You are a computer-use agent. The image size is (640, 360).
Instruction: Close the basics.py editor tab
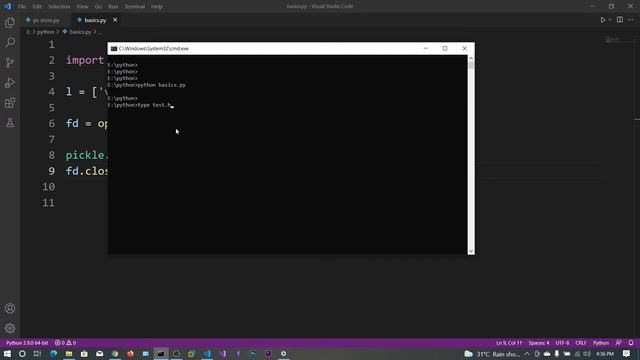click(115, 20)
